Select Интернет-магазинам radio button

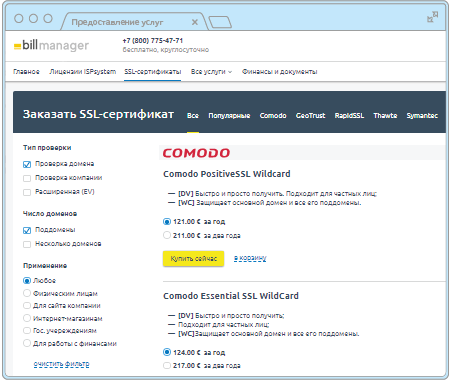pos(27,318)
